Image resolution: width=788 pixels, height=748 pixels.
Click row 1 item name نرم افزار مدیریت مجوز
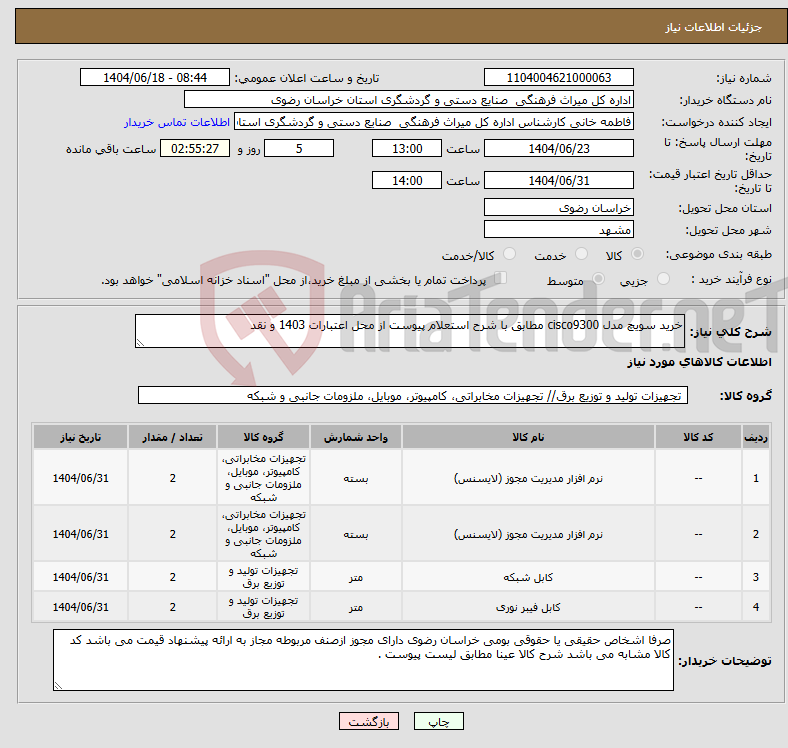(528, 478)
